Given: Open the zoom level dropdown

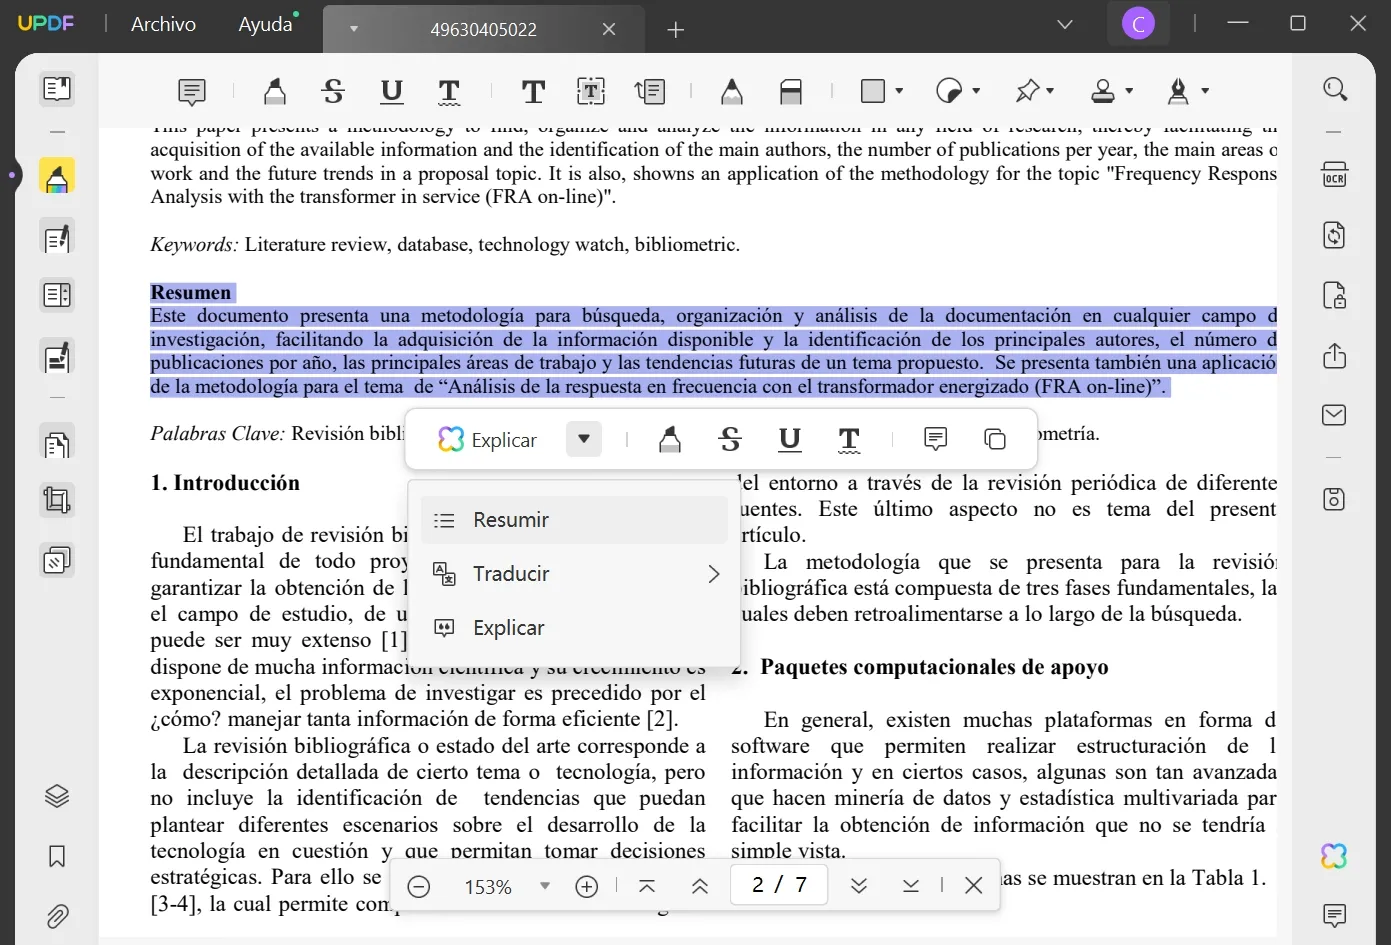Looking at the screenshot, I should point(544,886).
